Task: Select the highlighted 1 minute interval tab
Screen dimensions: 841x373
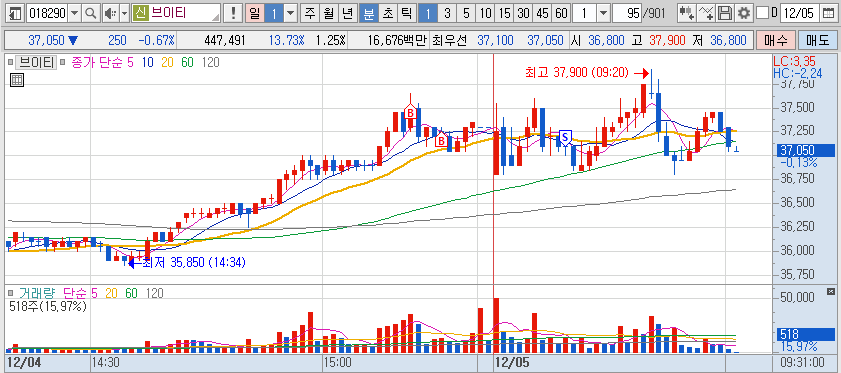Action: pos(428,13)
